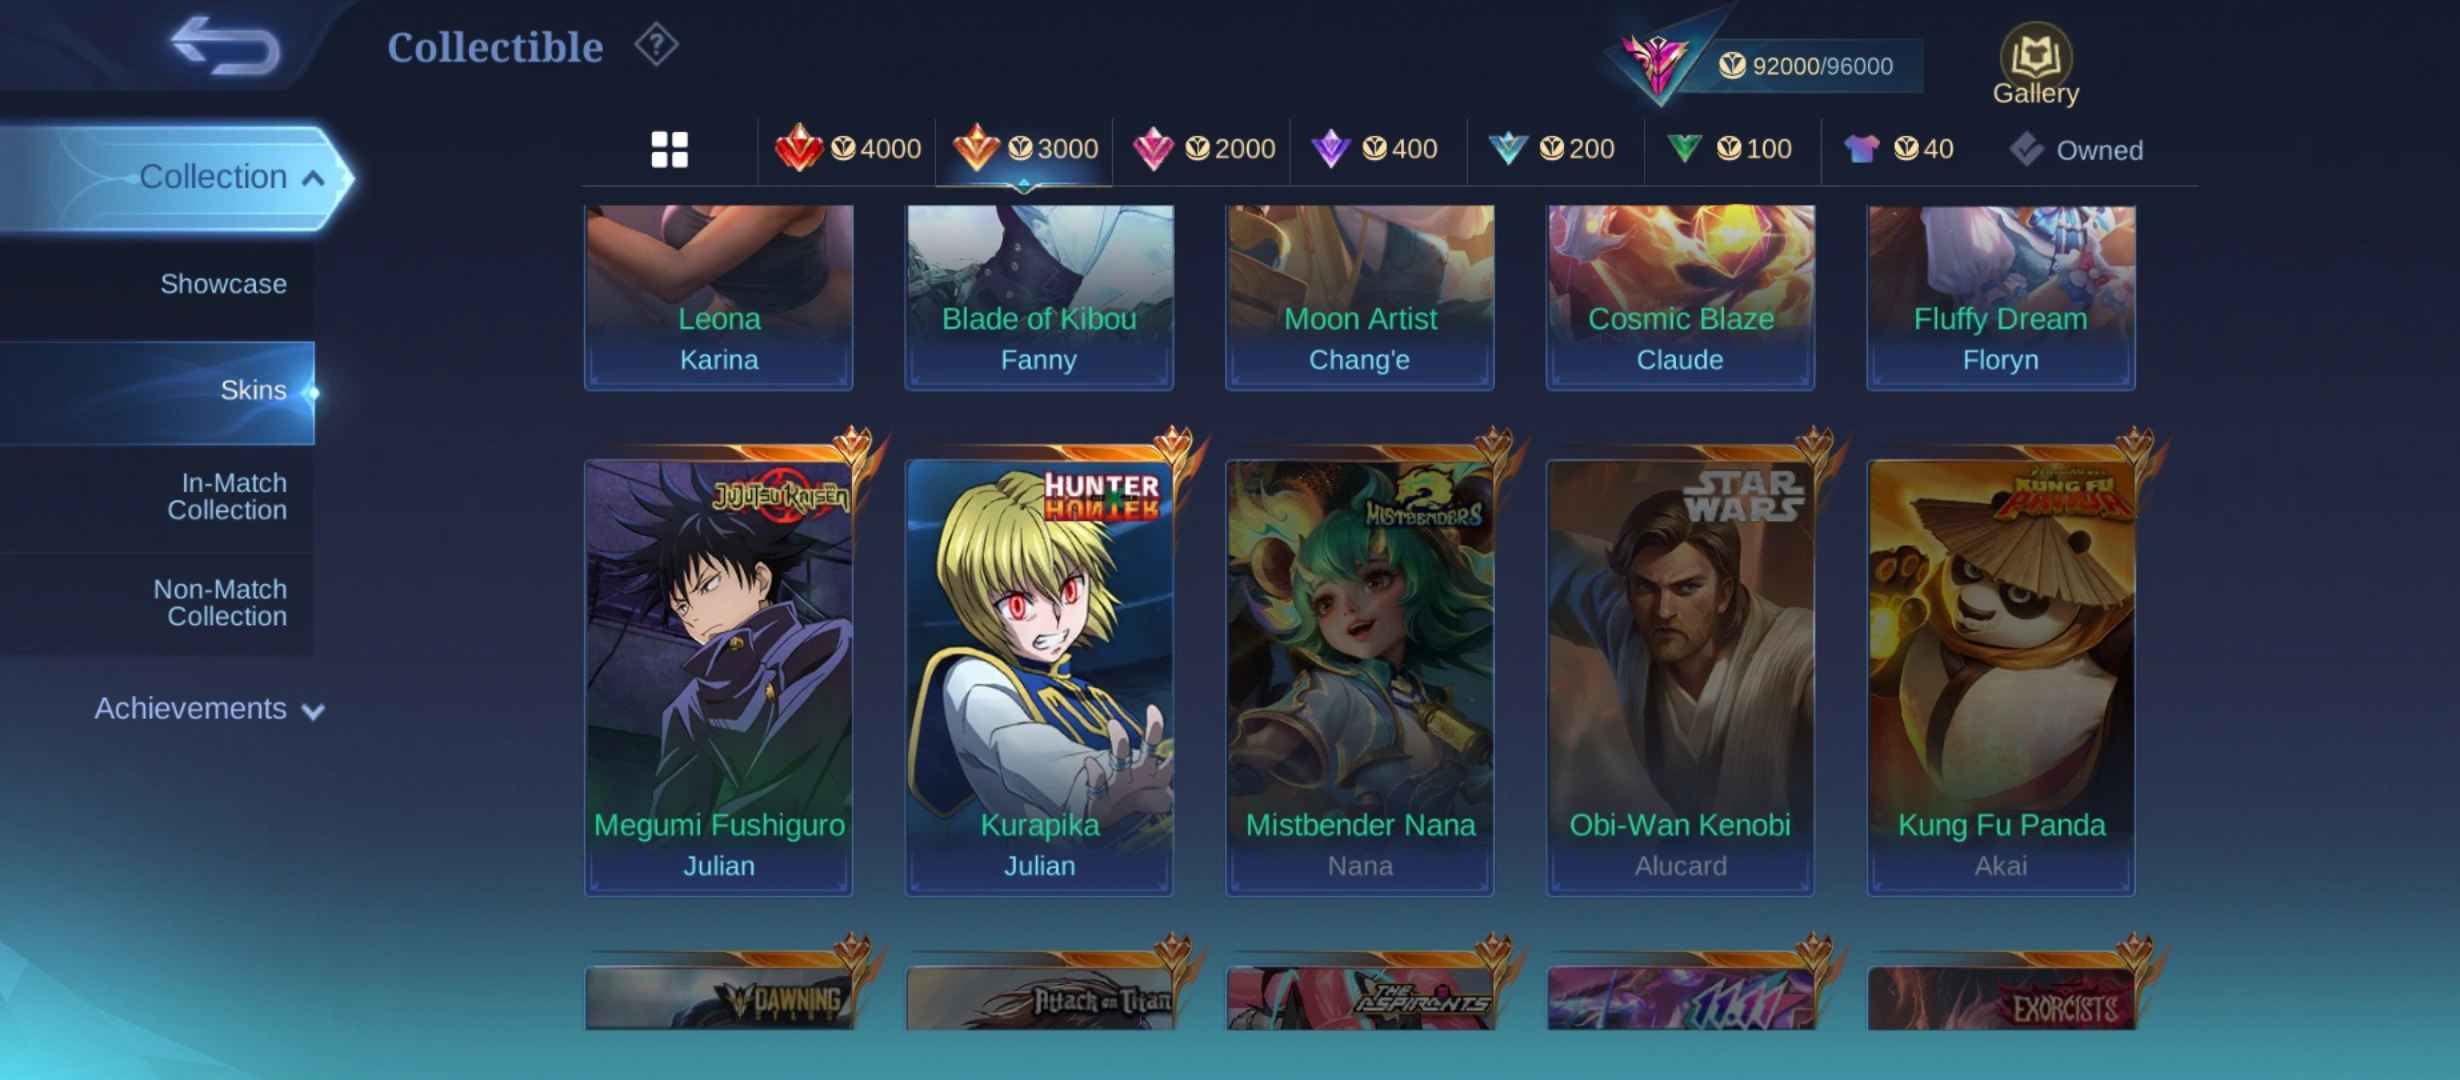
Task: Filter by the 4000 red gem tier
Action: pos(847,149)
